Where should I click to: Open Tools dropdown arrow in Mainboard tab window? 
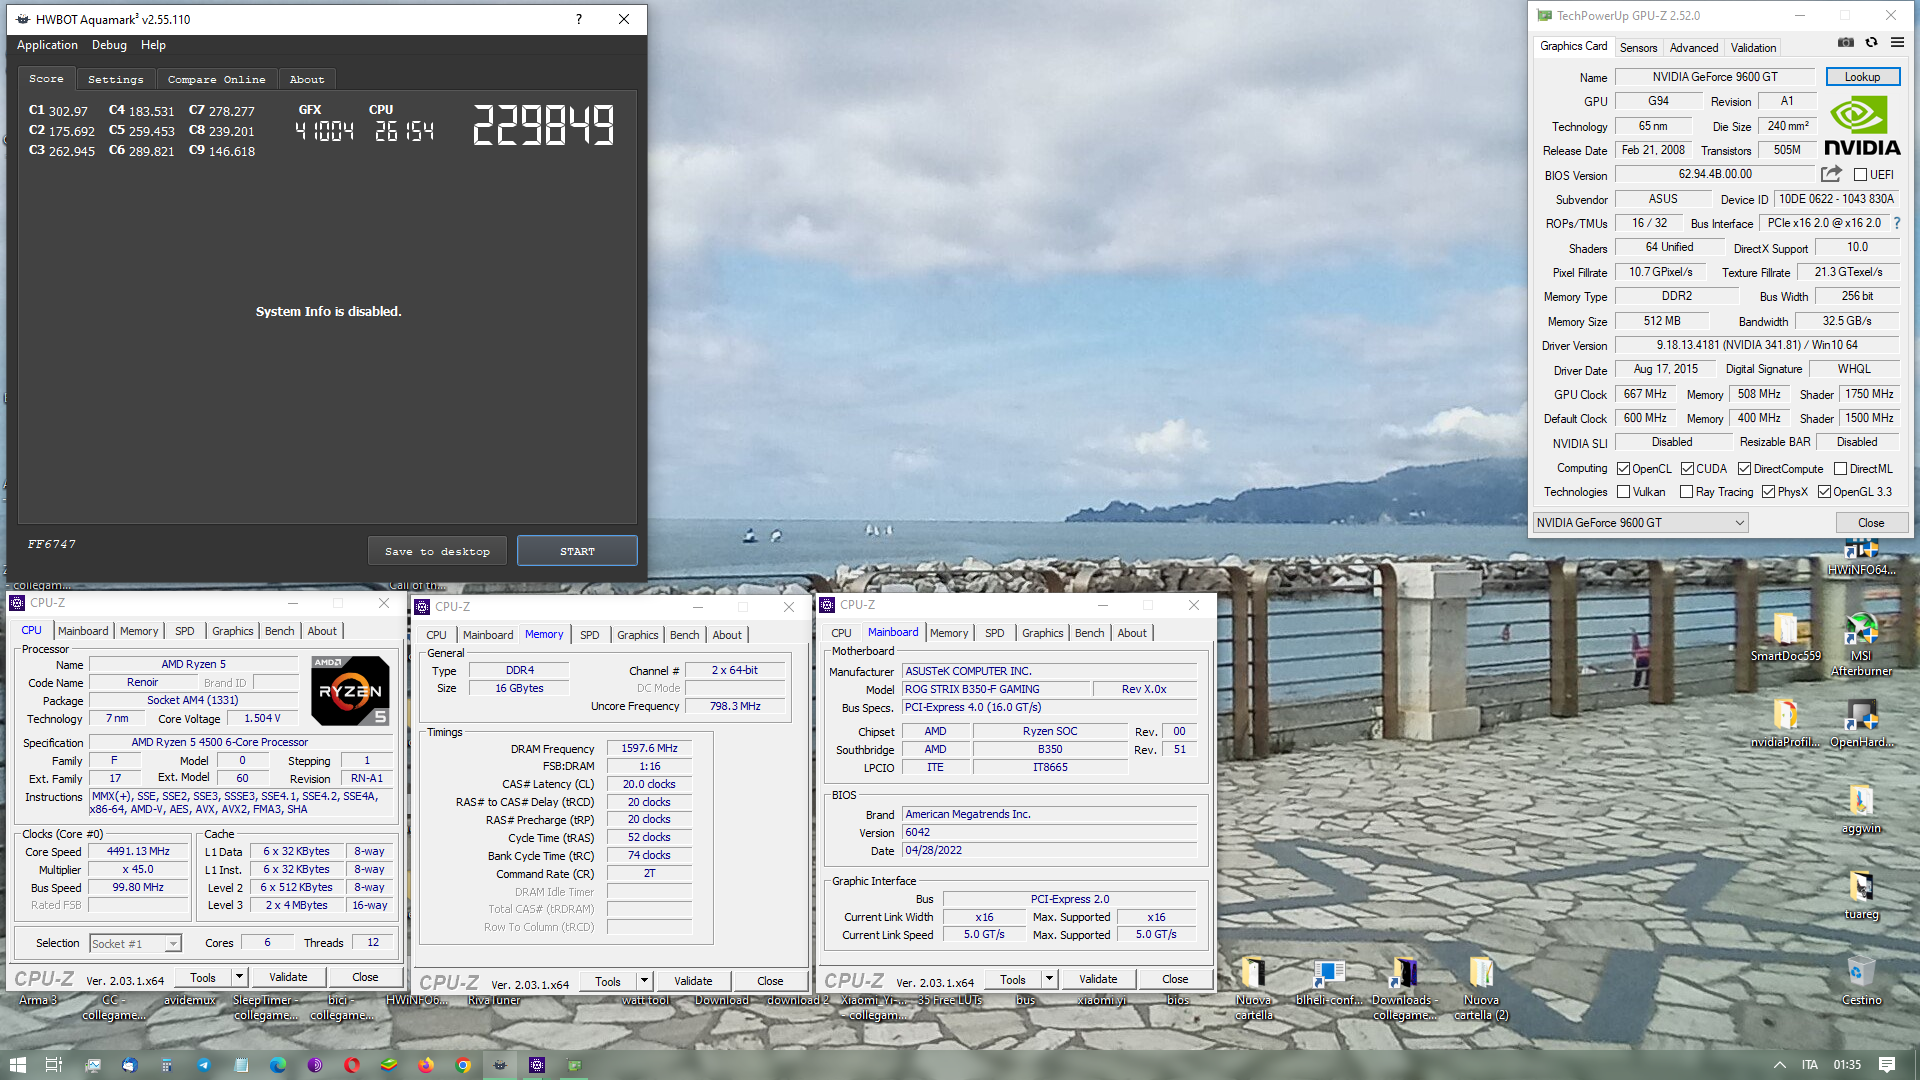point(1049,979)
